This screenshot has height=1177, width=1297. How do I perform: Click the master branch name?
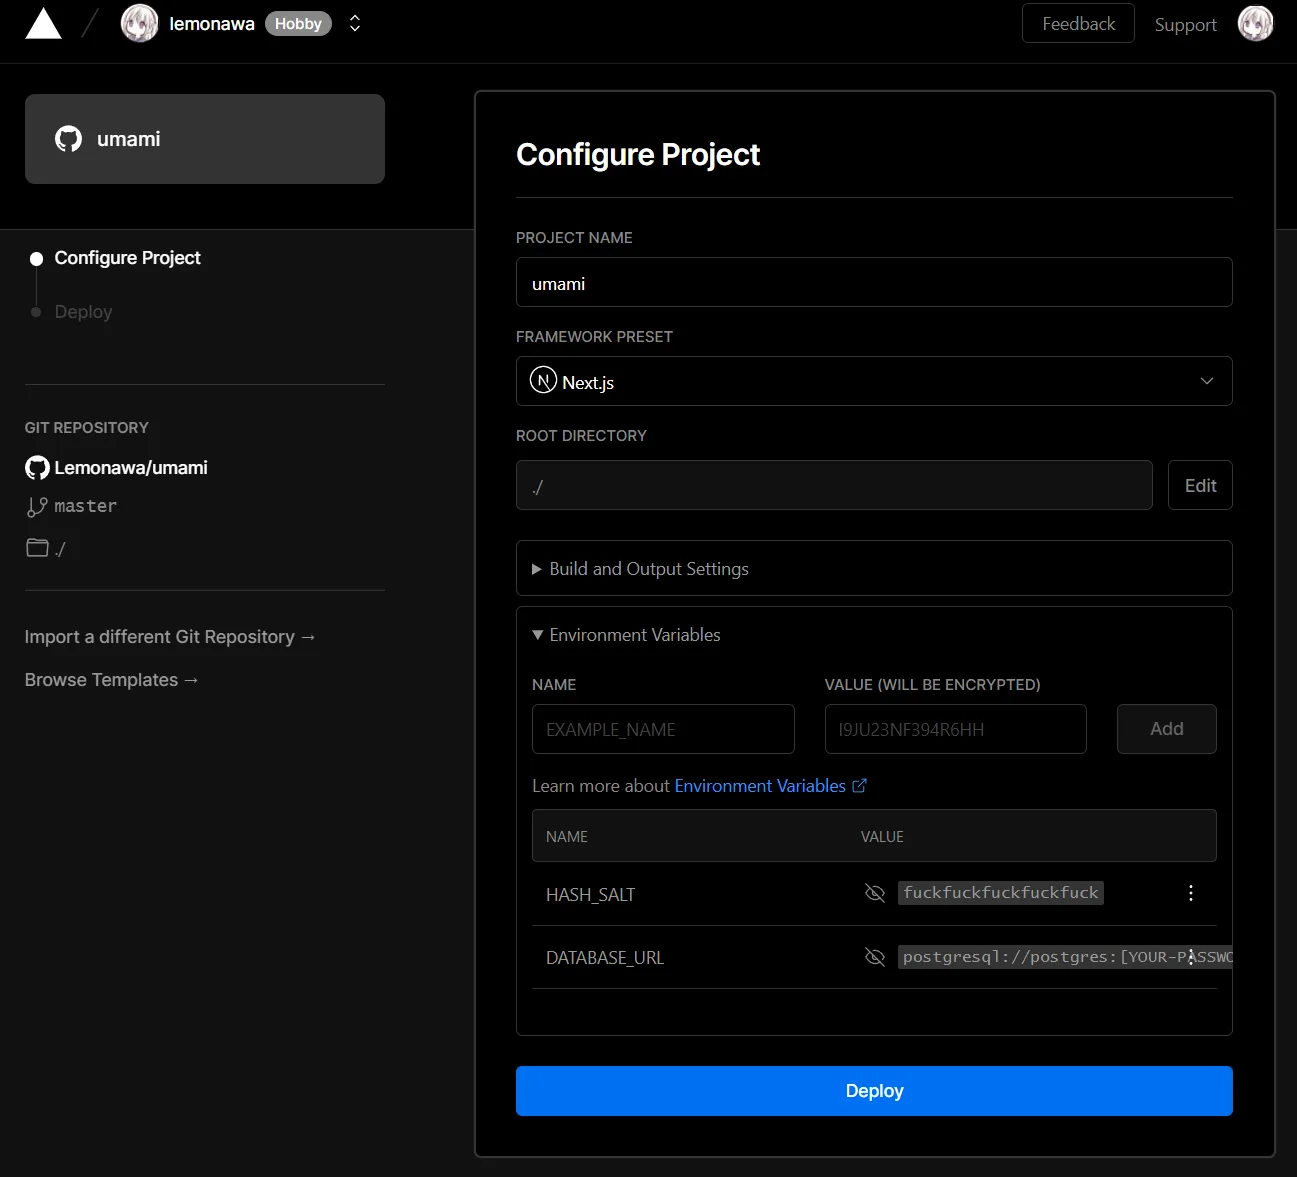86,506
